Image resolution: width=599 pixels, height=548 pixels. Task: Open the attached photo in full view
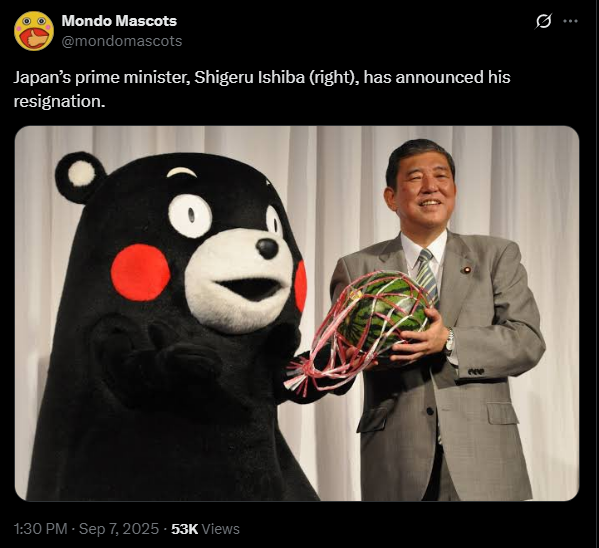pyautogui.click(x=297, y=313)
